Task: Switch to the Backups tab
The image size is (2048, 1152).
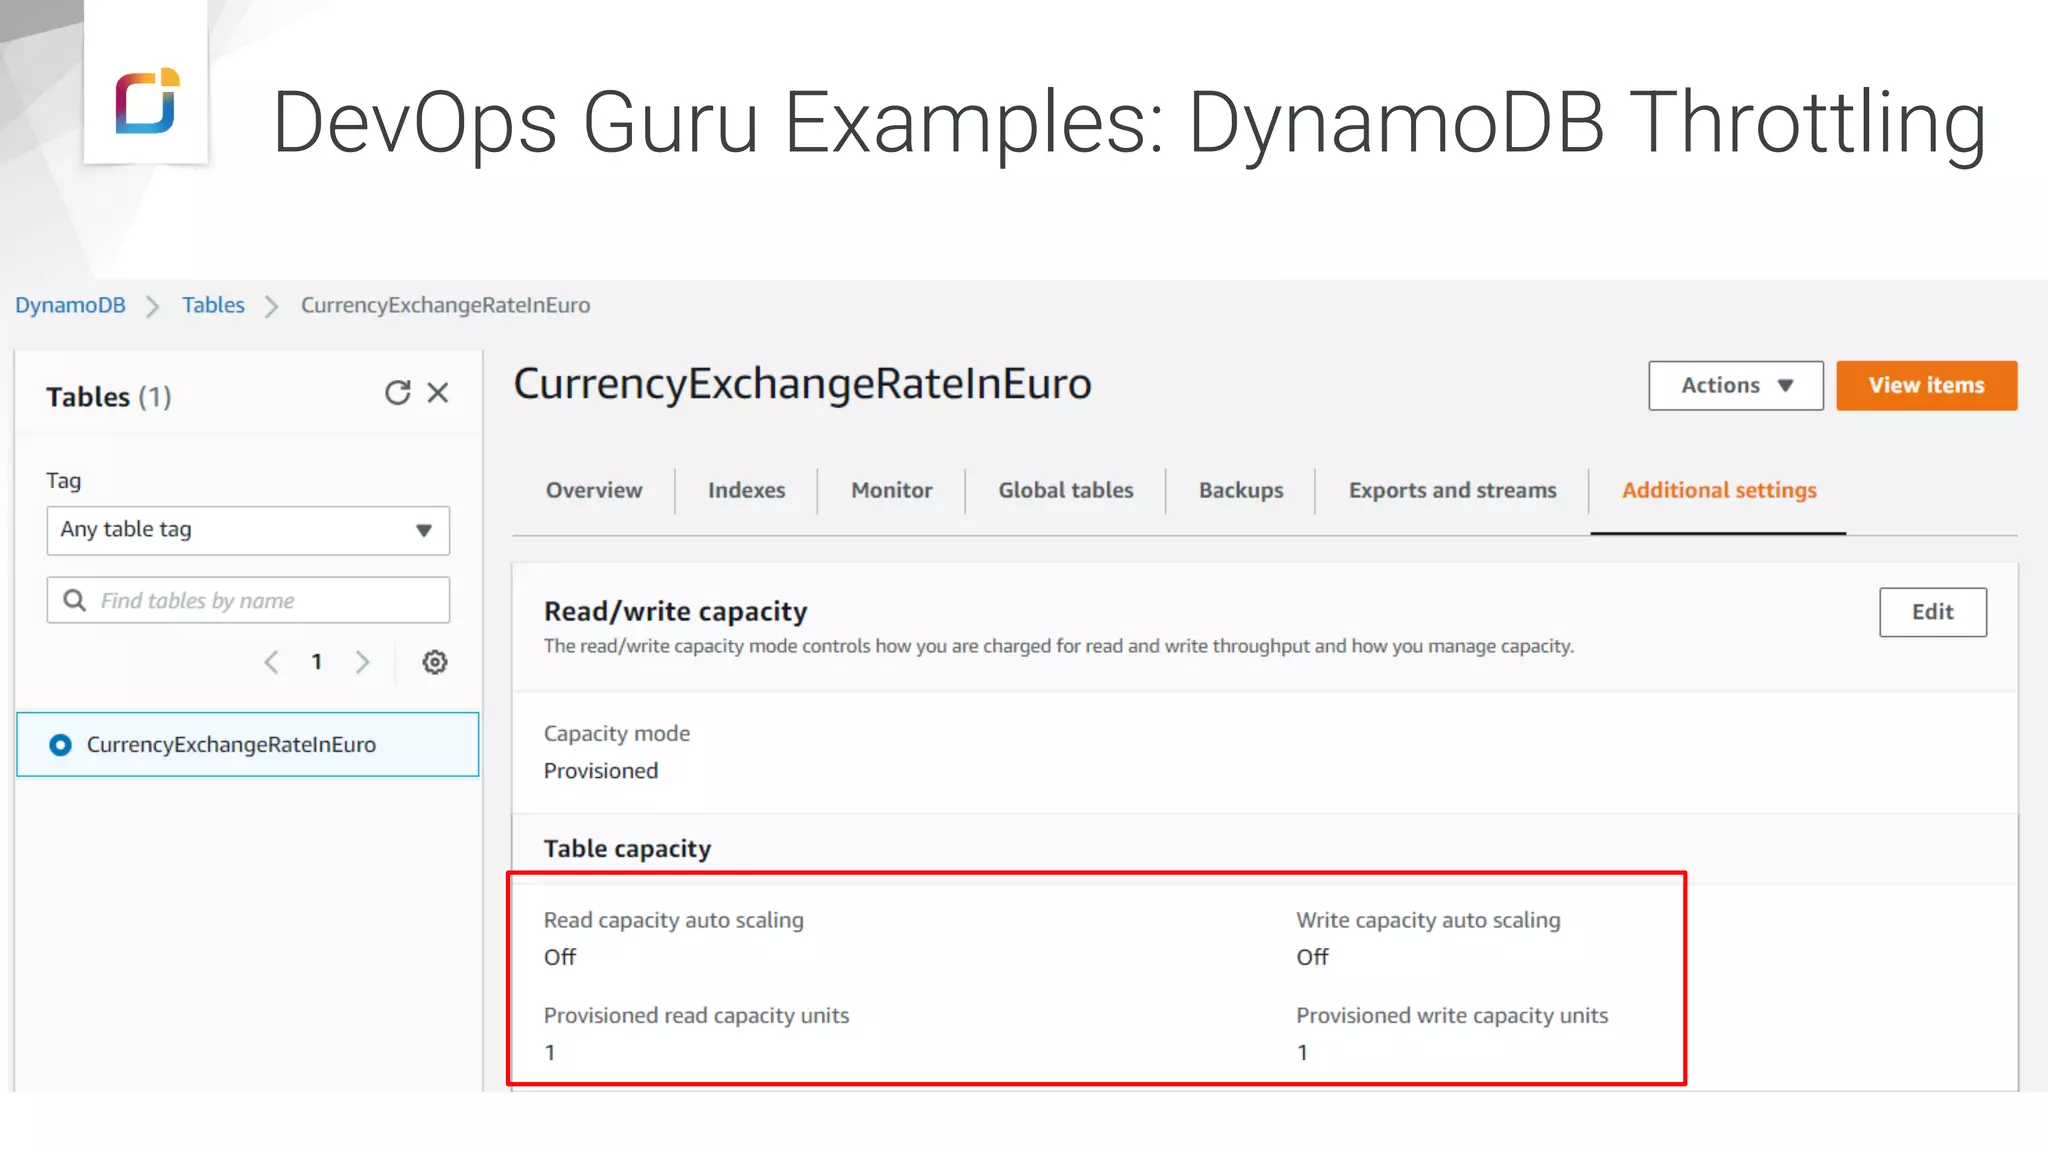Action: coord(1241,490)
